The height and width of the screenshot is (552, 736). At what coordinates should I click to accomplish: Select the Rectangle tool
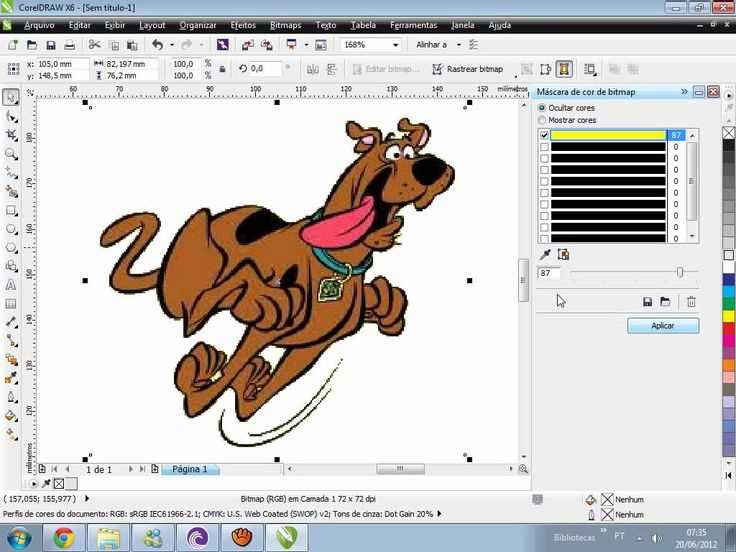point(11,211)
